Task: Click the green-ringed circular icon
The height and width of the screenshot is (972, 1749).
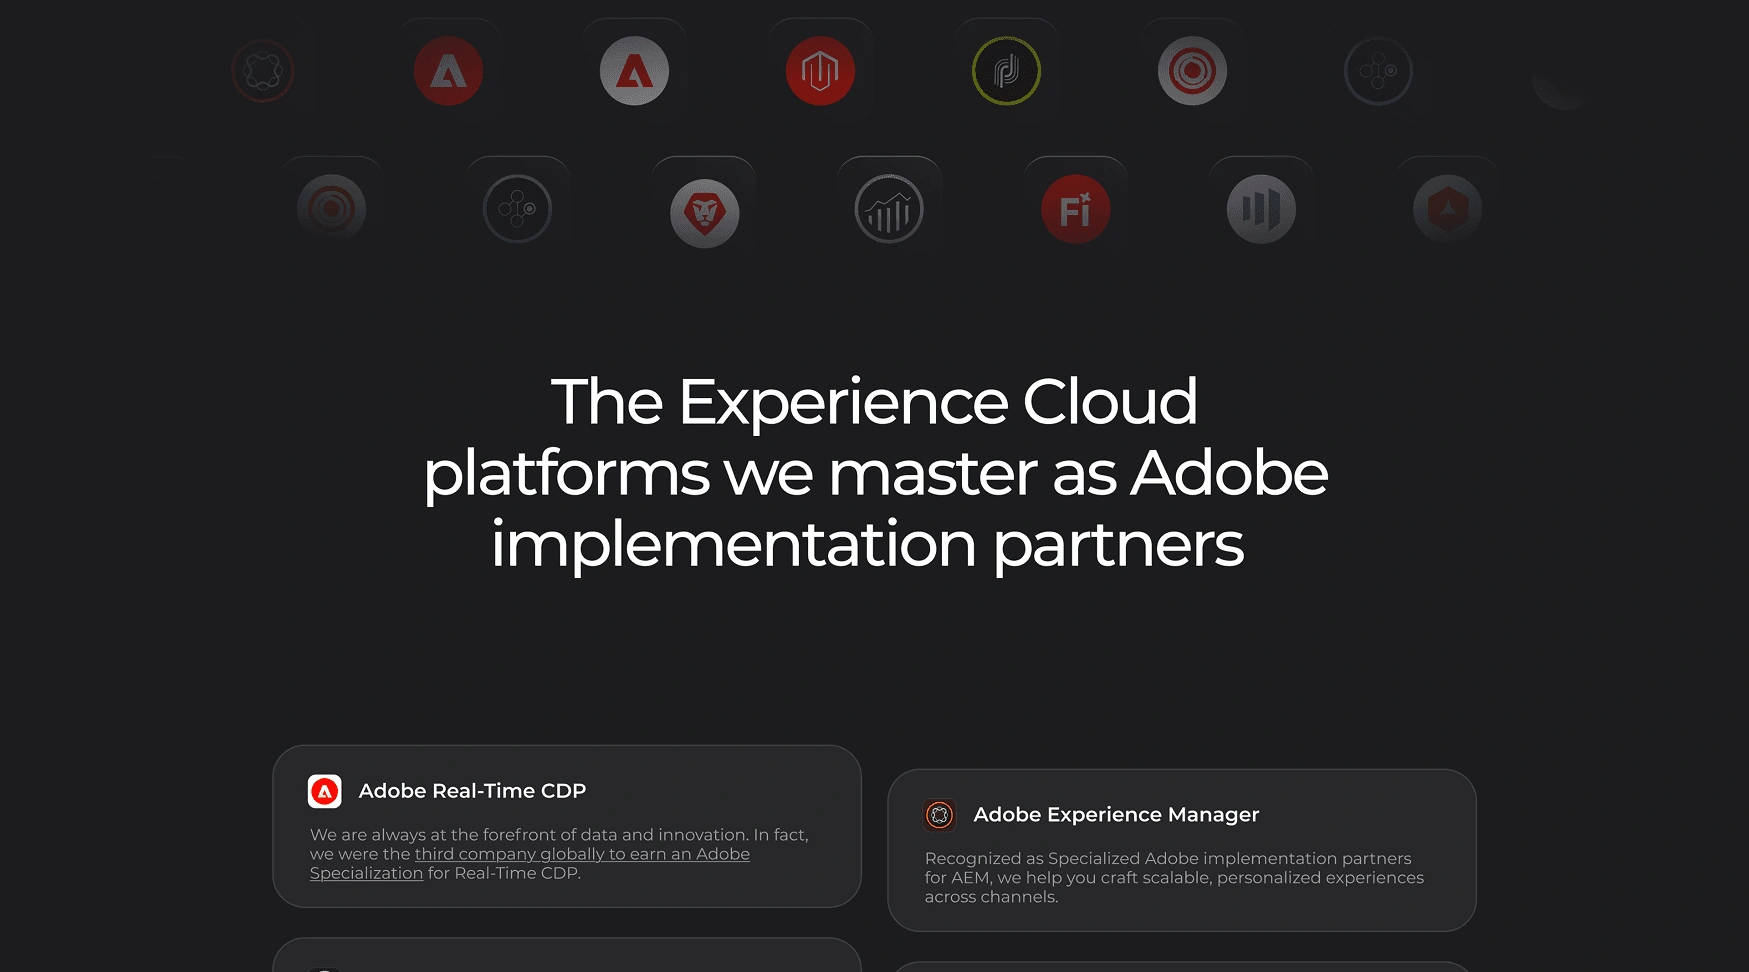Action: [x=1006, y=71]
